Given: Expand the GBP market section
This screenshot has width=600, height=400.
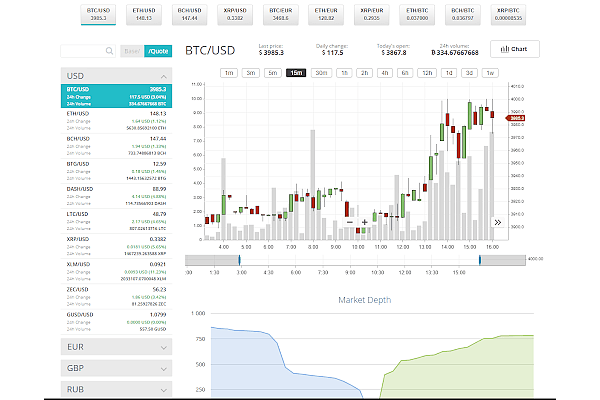Looking at the screenshot, I should 116,367.
